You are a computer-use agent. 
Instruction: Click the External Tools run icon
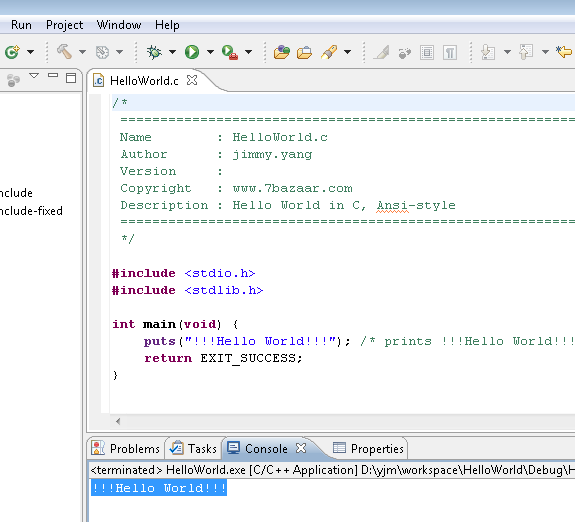click(x=230, y=52)
